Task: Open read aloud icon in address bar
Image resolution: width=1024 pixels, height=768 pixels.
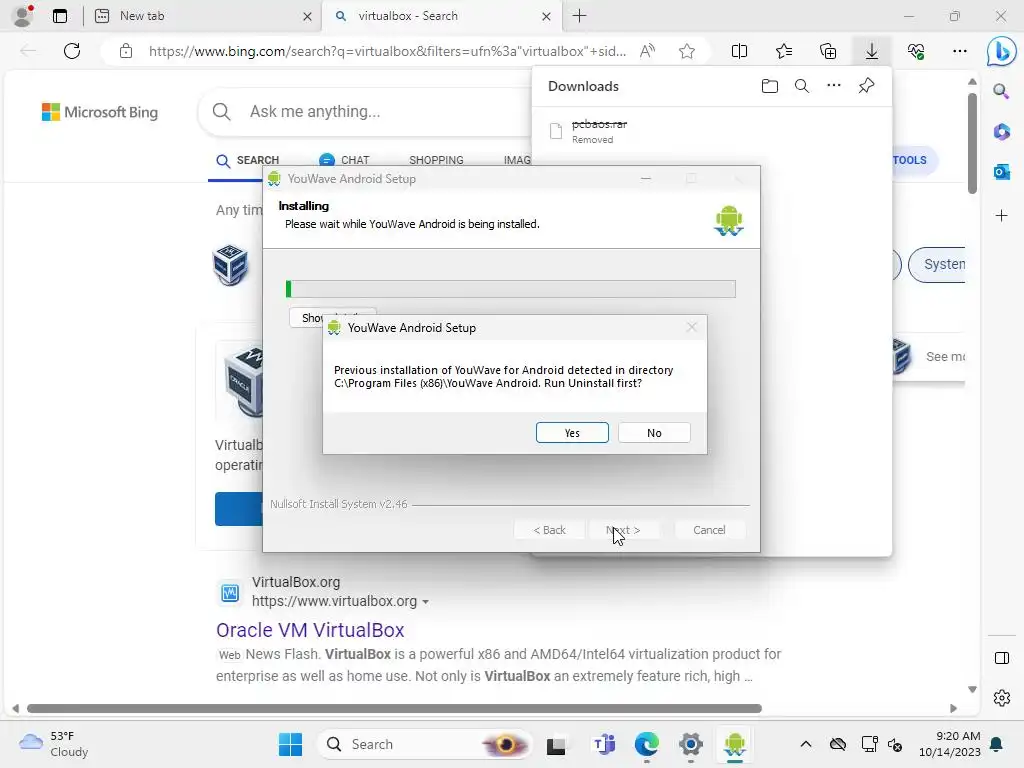Action: coord(647,51)
